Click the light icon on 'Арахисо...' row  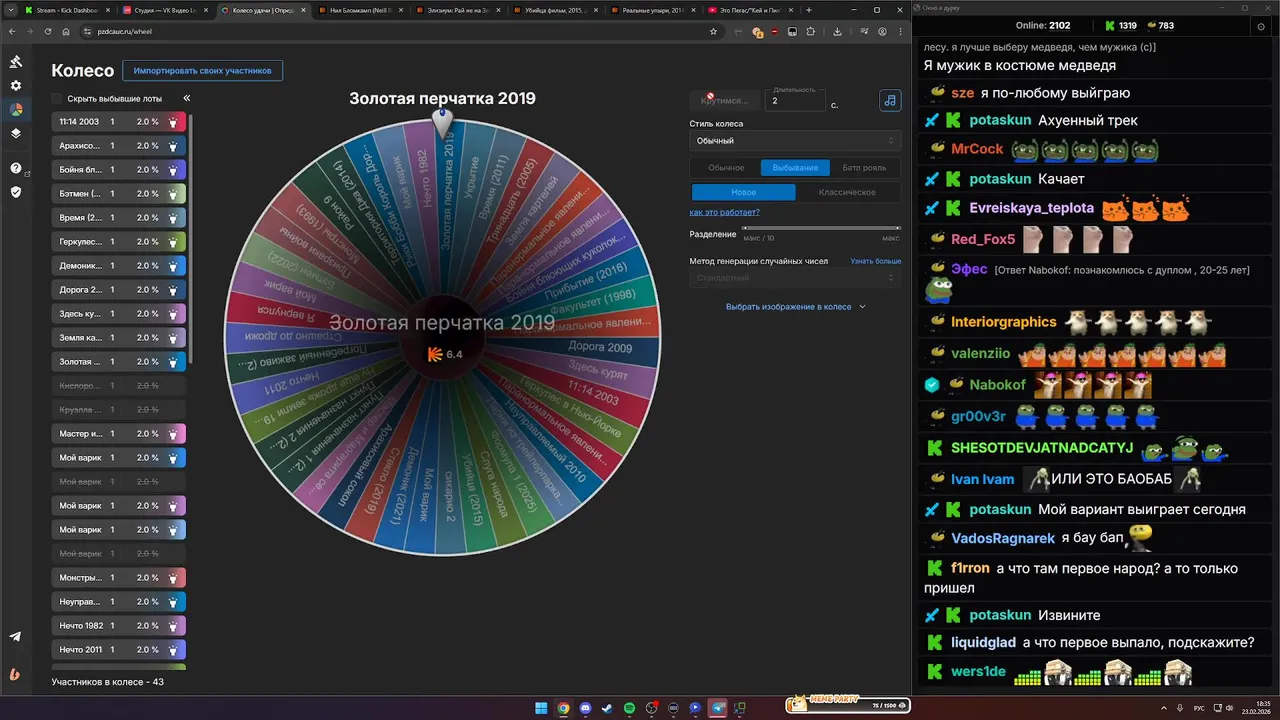pyautogui.click(x=173, y=146)
